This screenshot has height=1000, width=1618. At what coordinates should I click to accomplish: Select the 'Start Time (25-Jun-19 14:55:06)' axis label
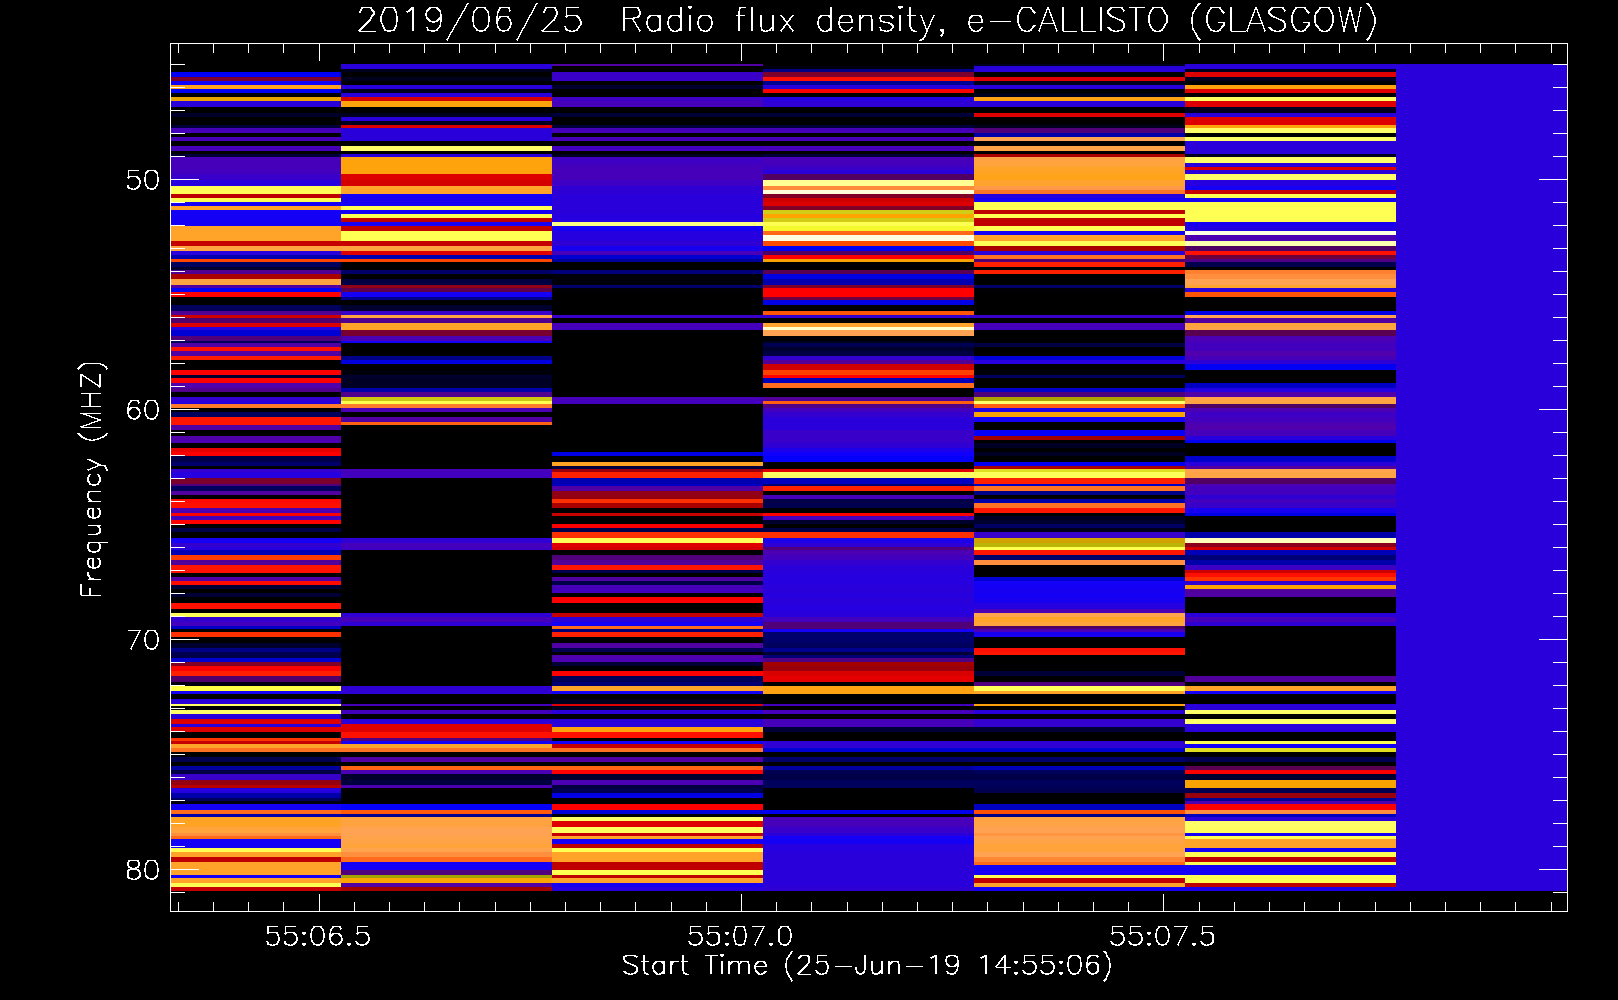pyautogui.click(x=867, y=966)
